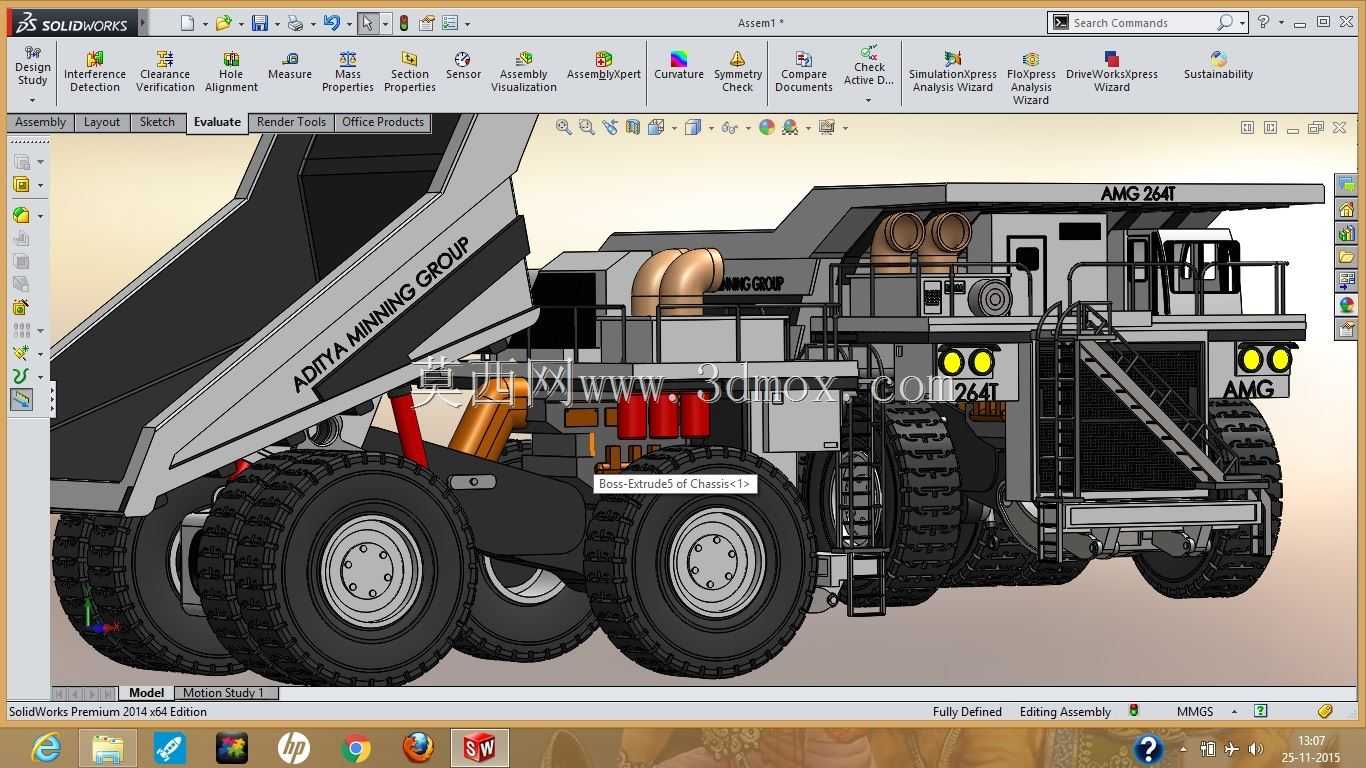1366x768 pixels.
Task: Open Internet Explorer from the taskbar
Action: click(46, 748)
